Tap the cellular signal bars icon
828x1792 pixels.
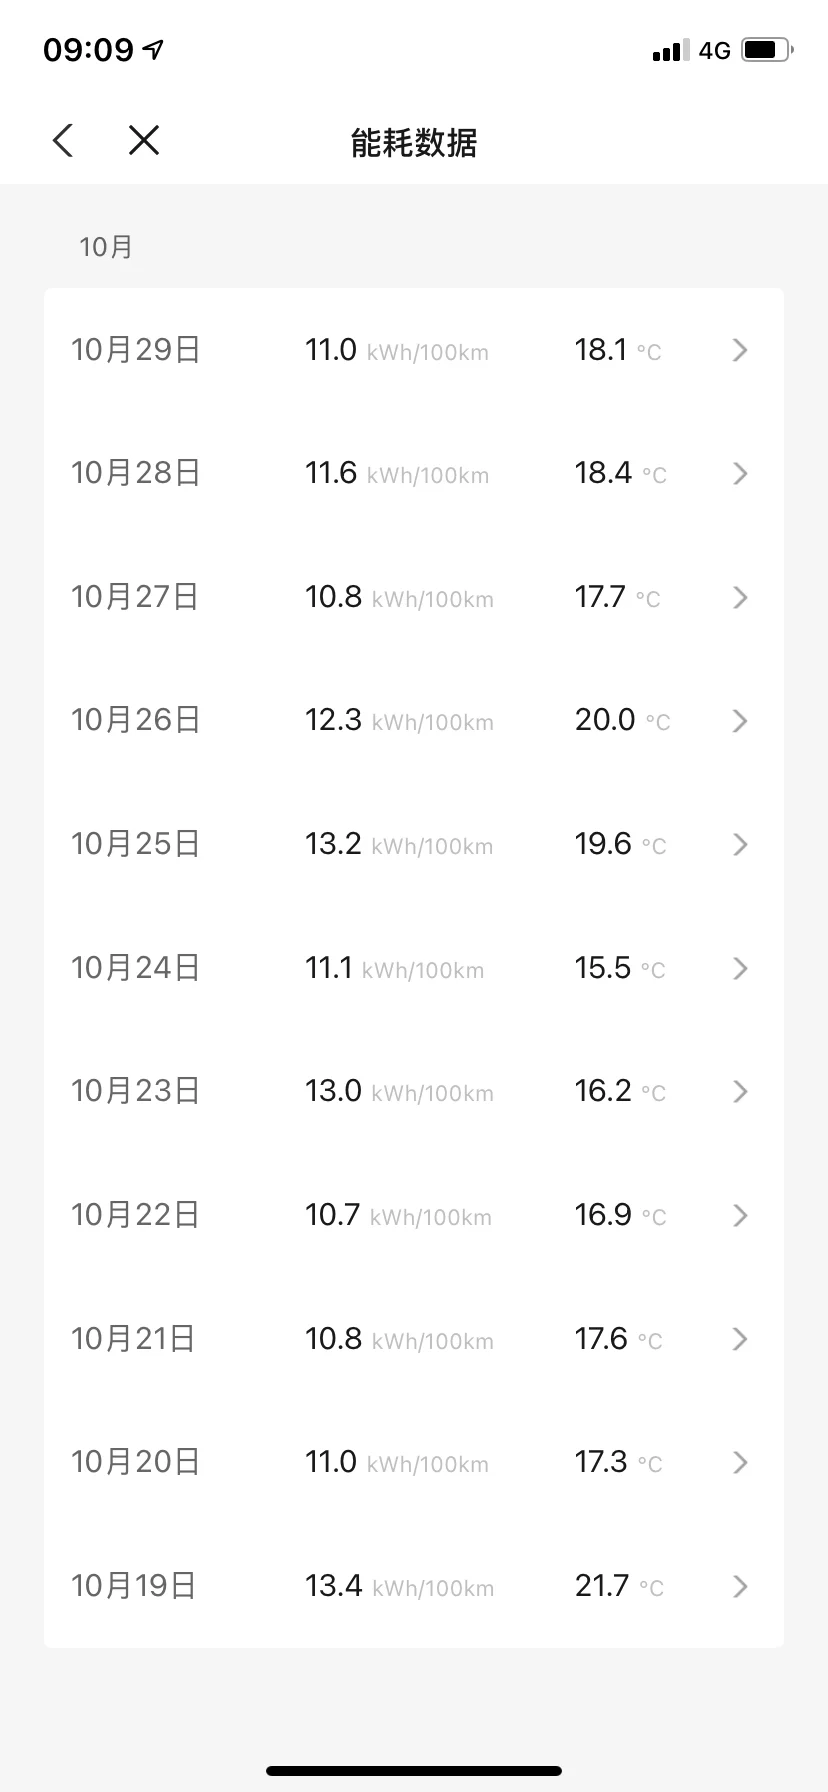(x=670, y=51)
